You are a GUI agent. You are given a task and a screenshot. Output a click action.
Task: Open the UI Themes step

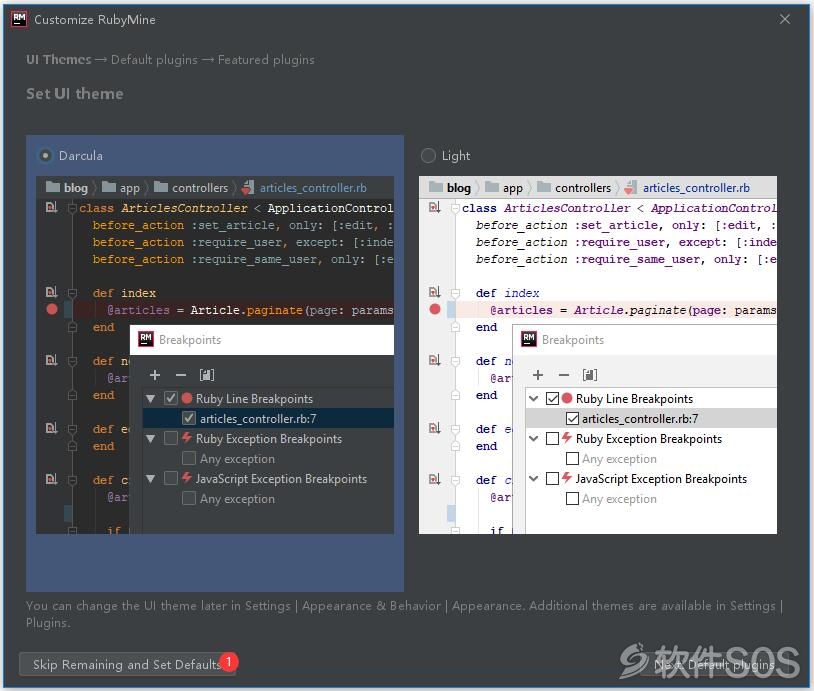[59, 60]
